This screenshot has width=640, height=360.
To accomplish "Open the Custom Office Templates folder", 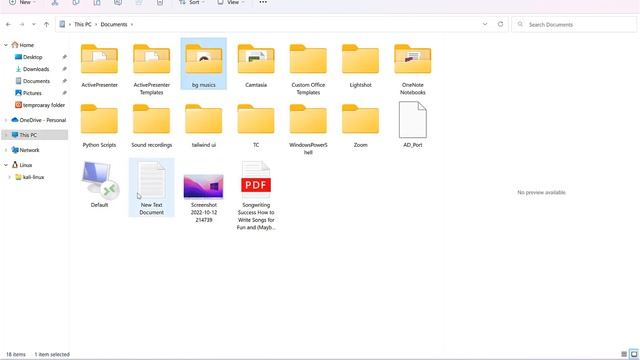I will pyautogui.click(x=308, y=69).
